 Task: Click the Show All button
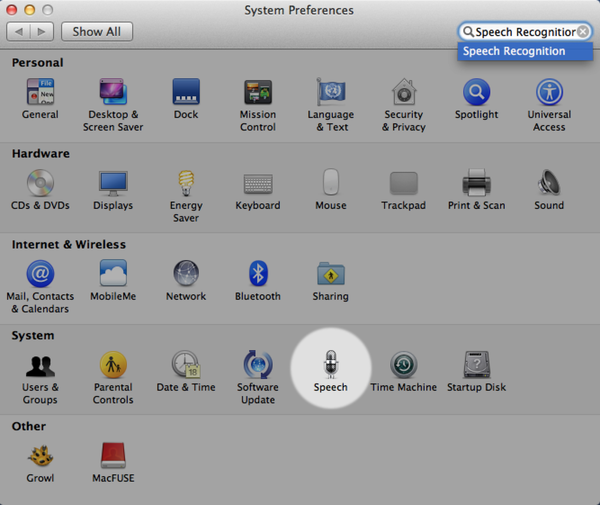coord(97,31)
